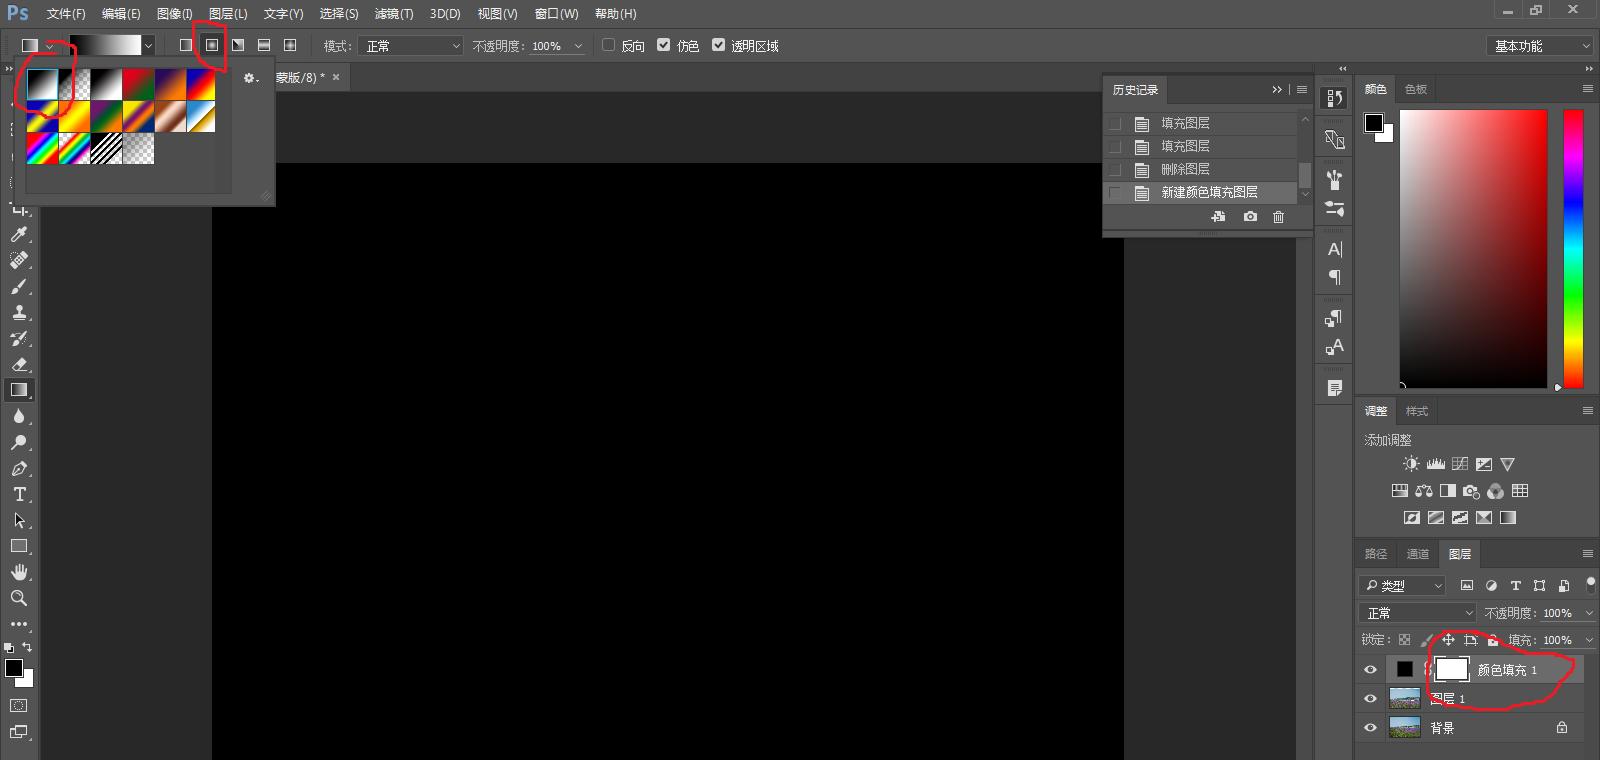This screenshot has height=760, width=1612.
Task: Select the 删除图层 history state
Action: tap(1200, 170)
